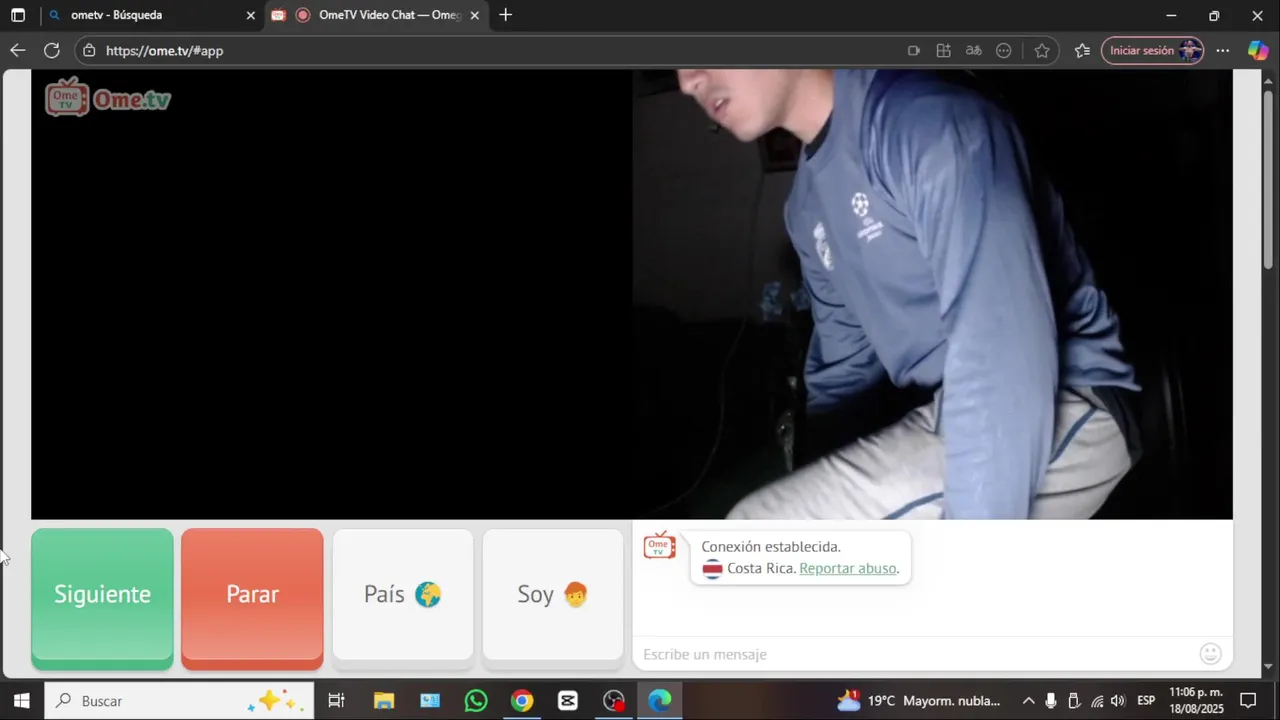
Task: Click the Costa Rica country text
Action: [761, 568]
